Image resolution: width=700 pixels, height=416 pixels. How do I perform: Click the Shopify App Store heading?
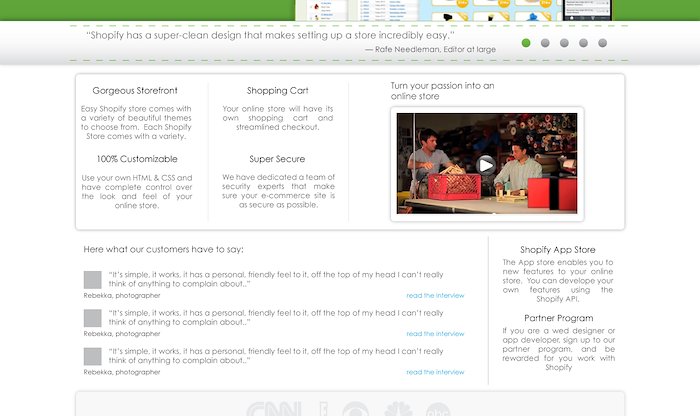tap(558, 250)
